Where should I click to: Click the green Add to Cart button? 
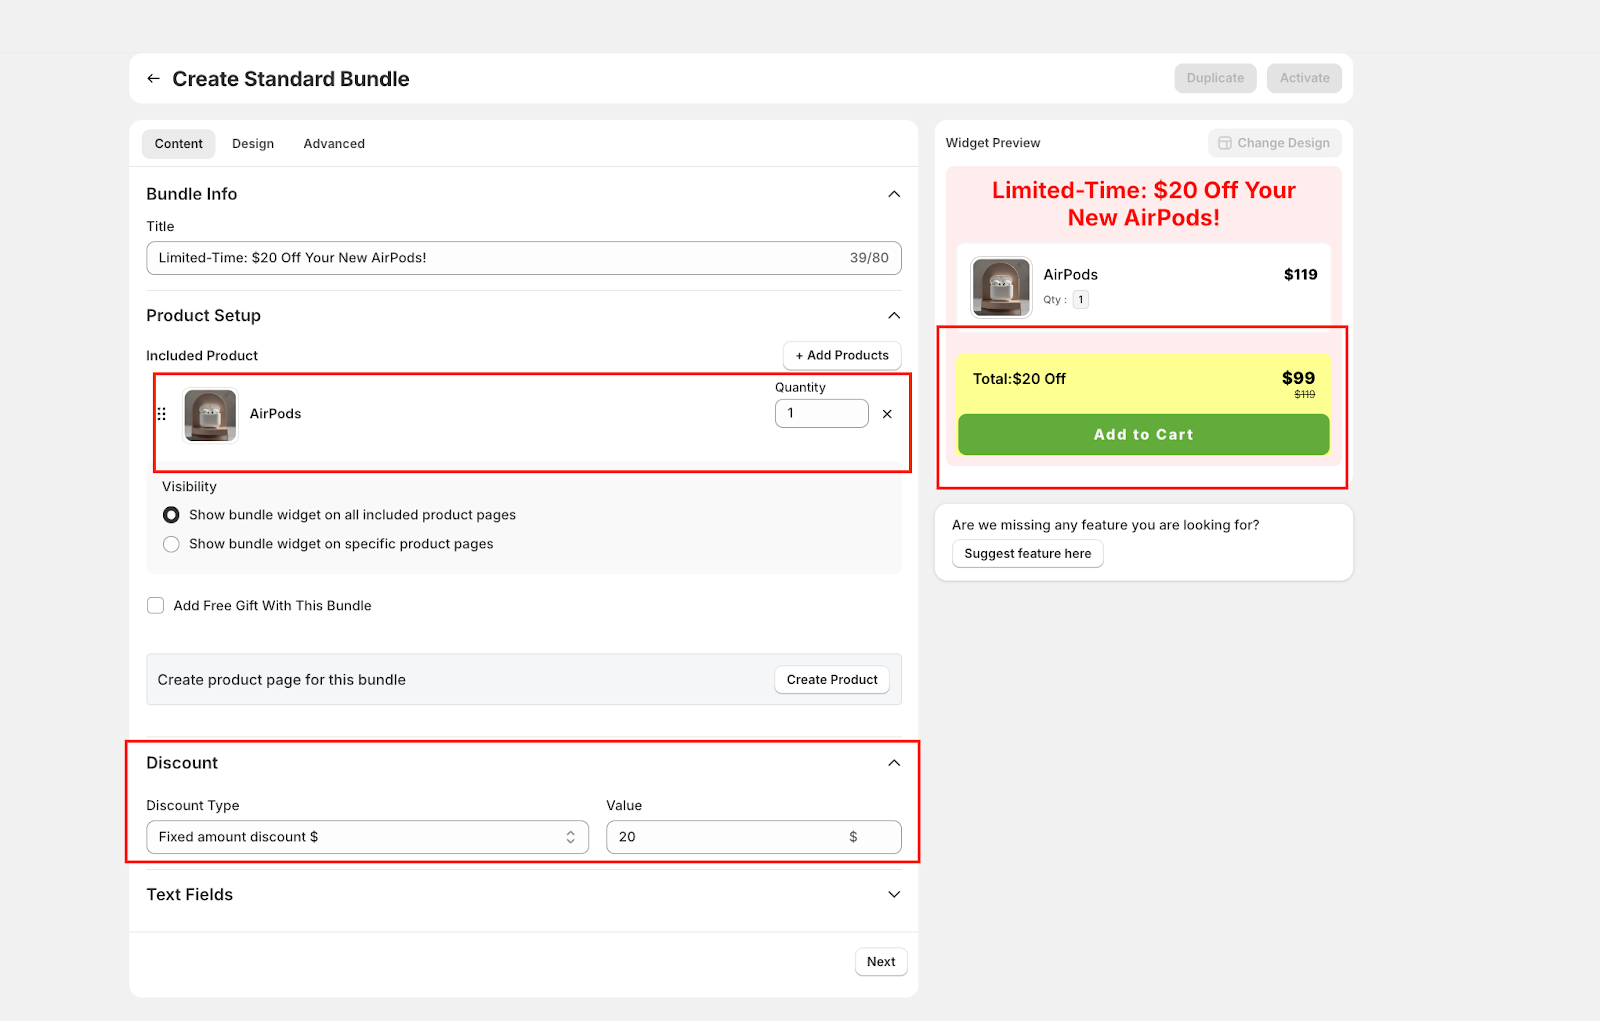coord(1143,435)
